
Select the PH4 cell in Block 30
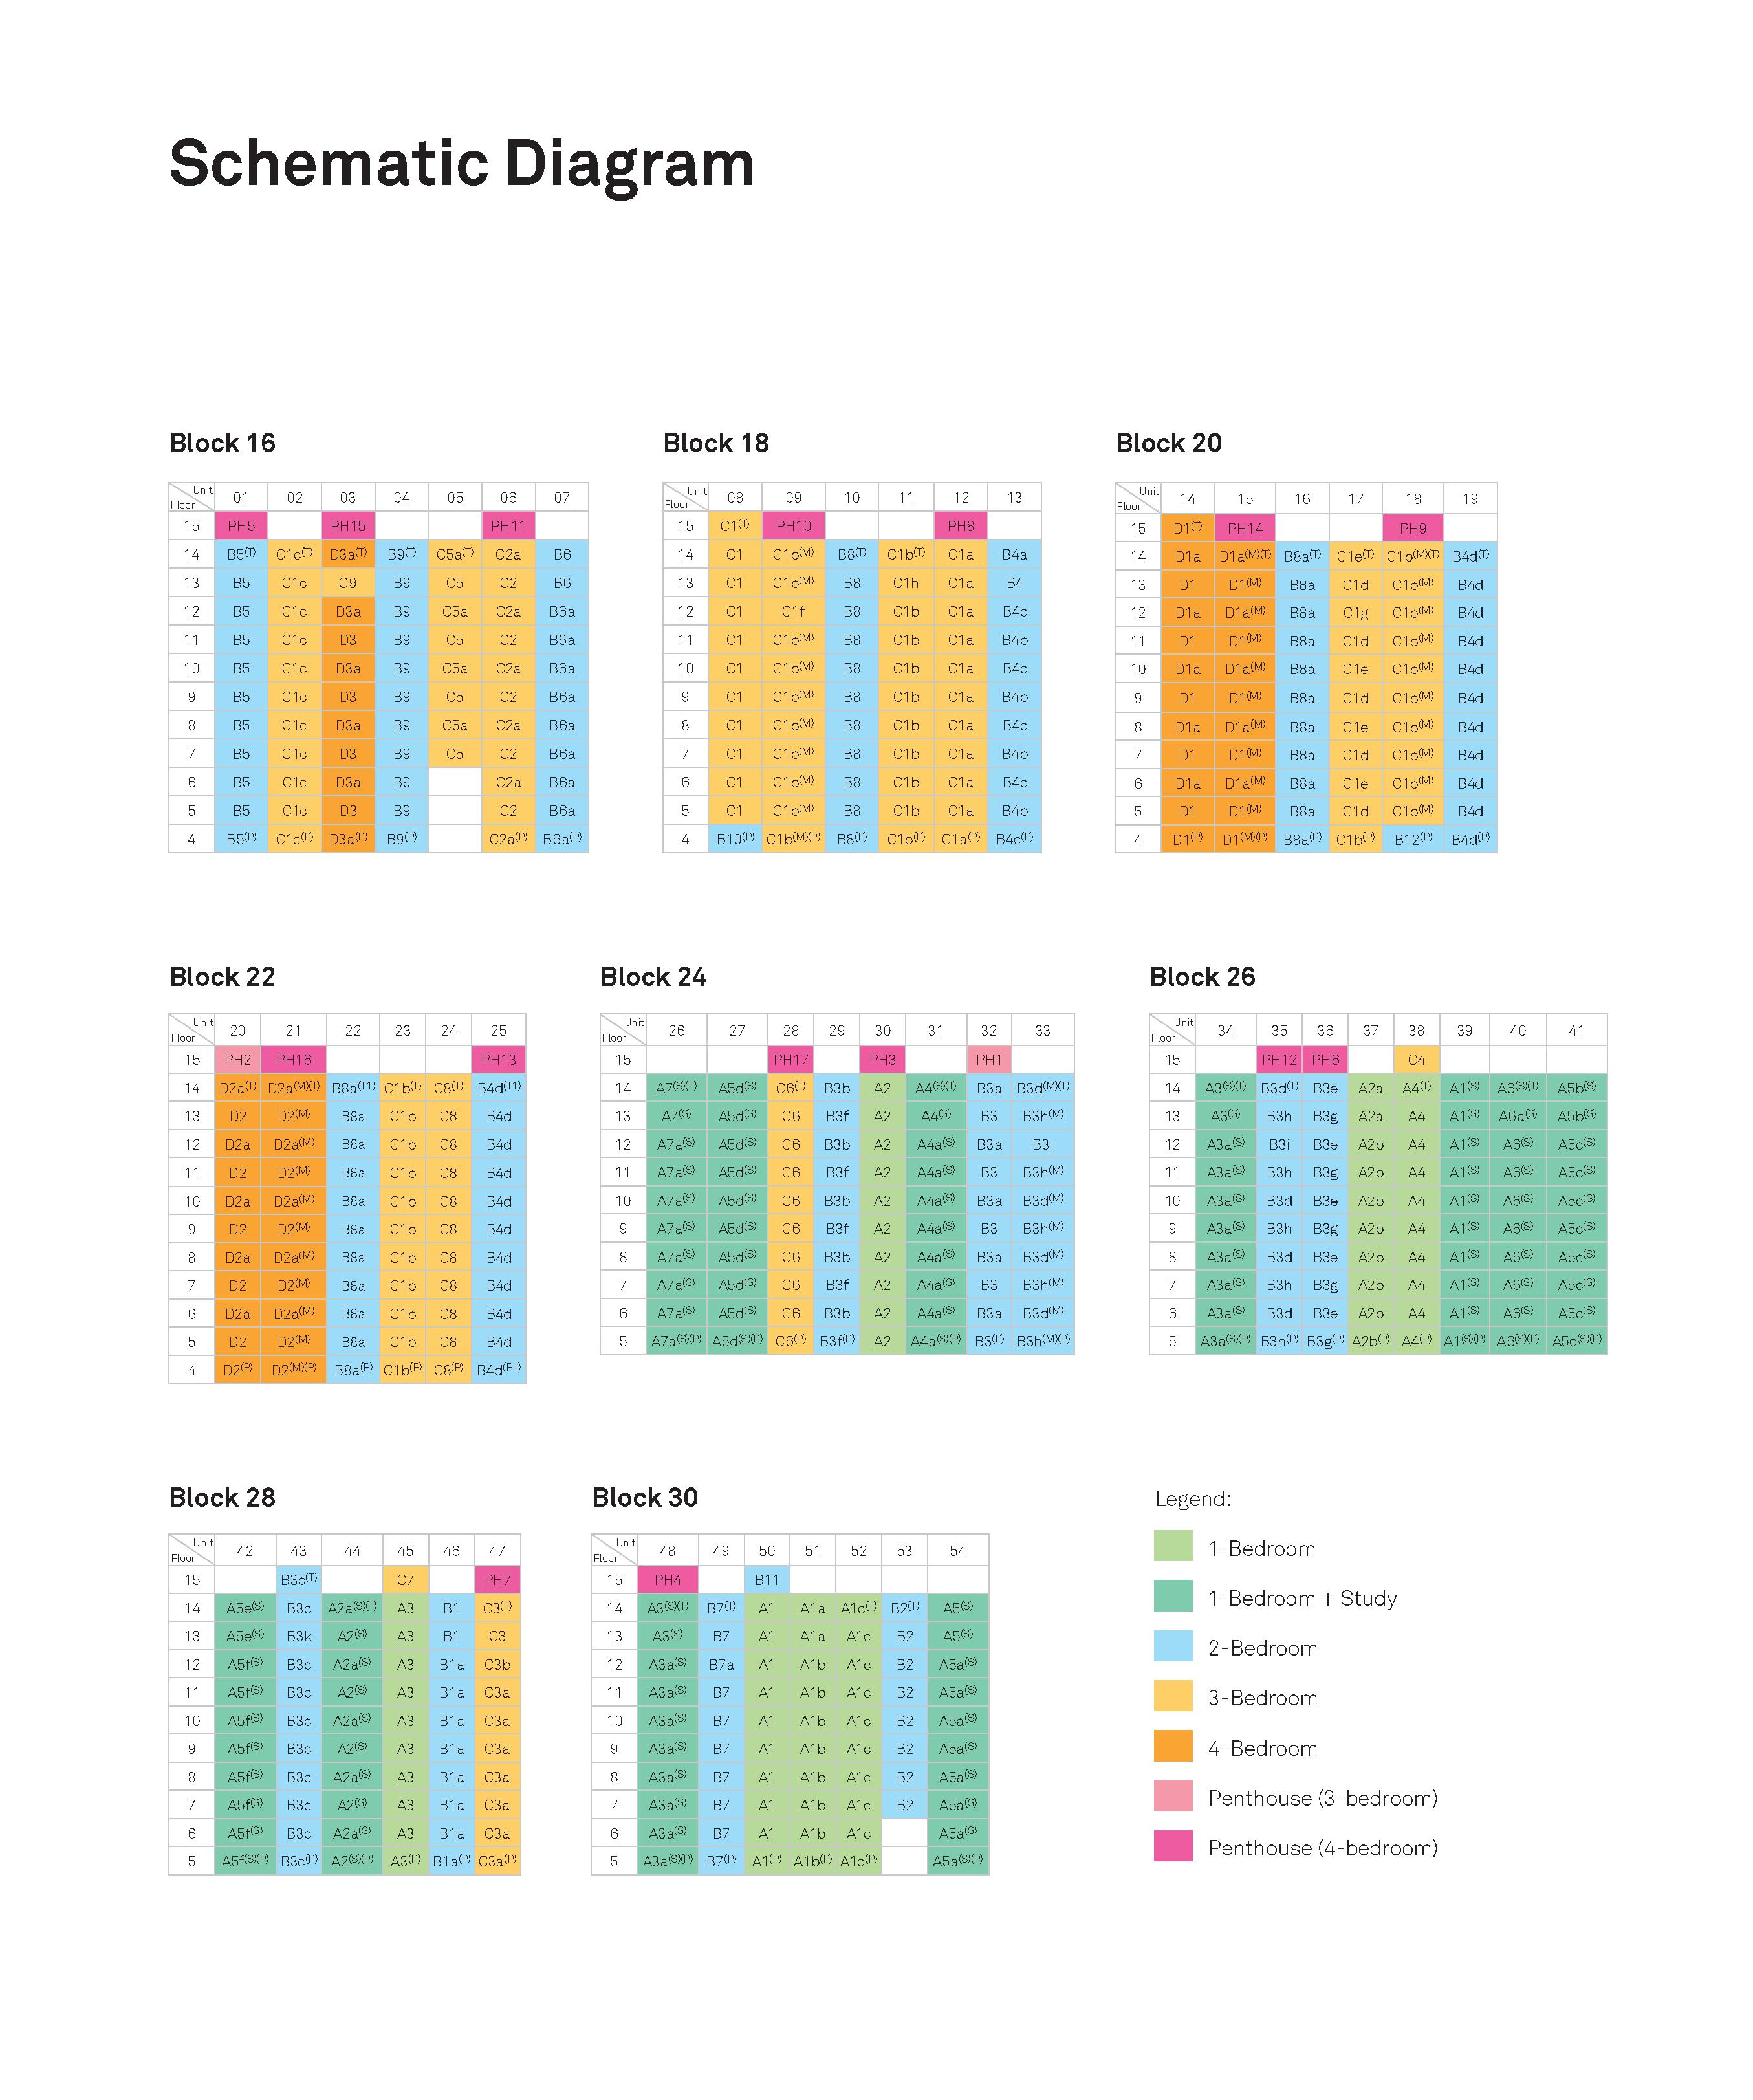click(667, 1580)
